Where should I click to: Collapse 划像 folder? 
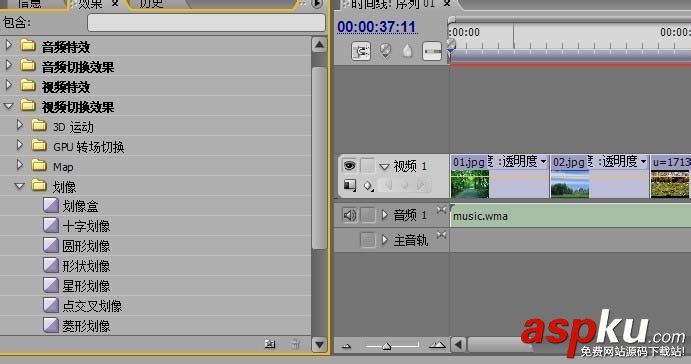(x=19, y=186)
